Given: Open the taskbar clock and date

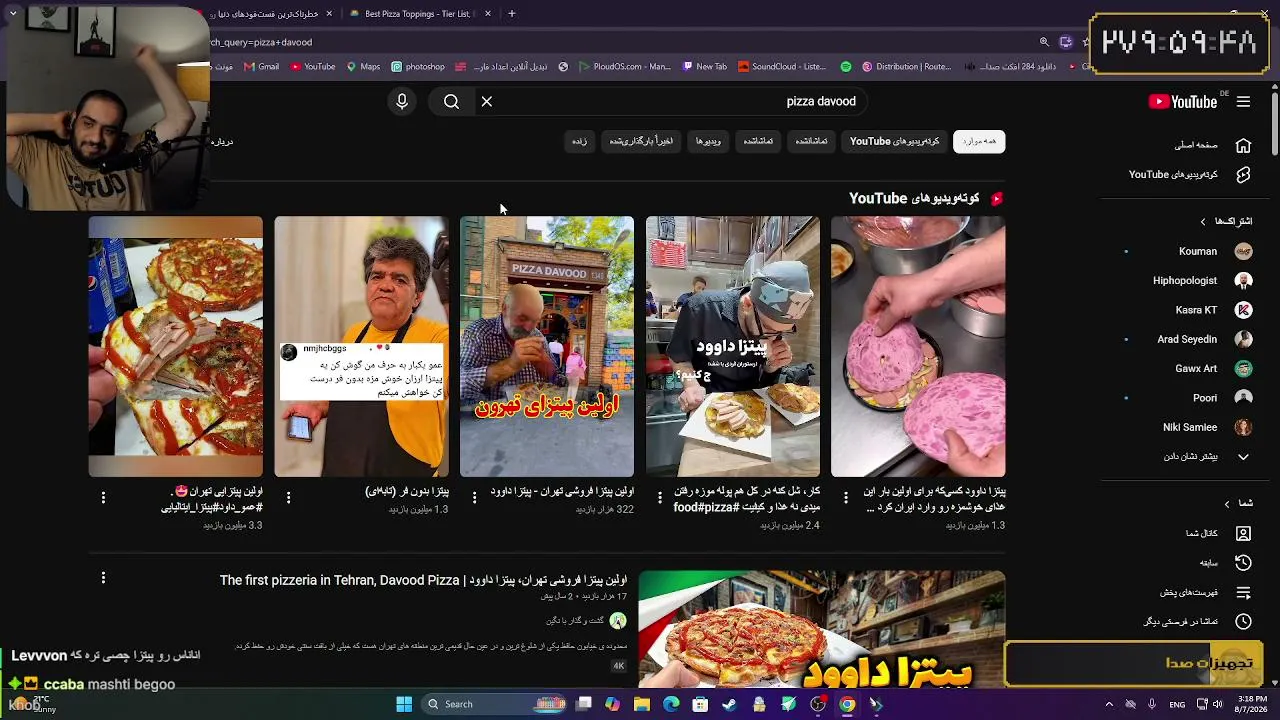Looking at the screenshot, I should [1253, 704].
